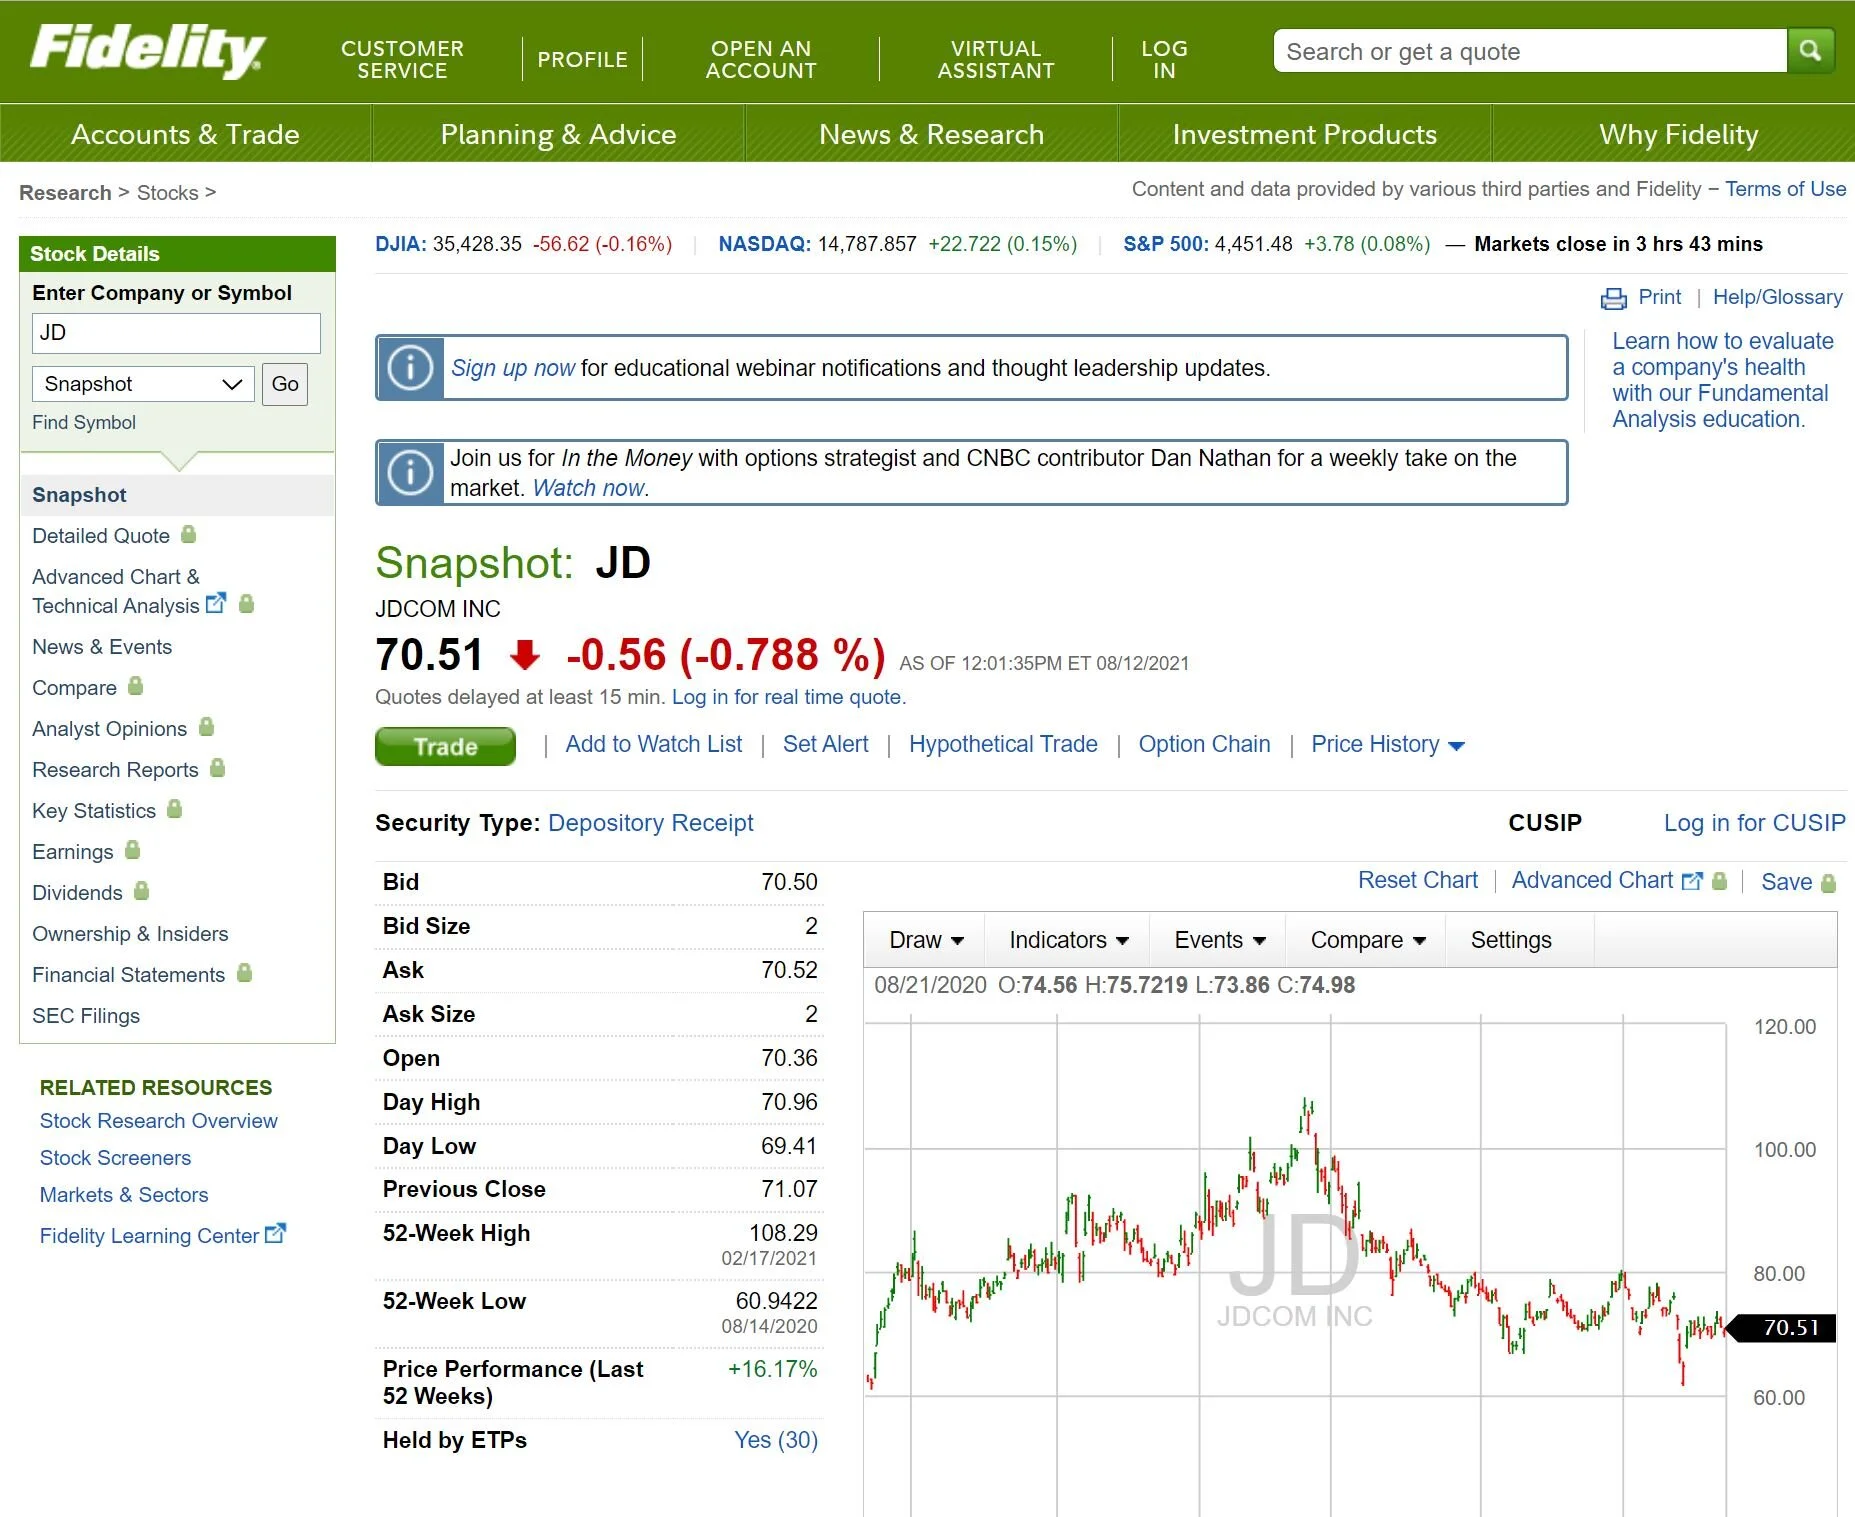This screenshot has height=1517, width=1855.
Task: Open Accounts & Trade menu
Action: point(185,134)
